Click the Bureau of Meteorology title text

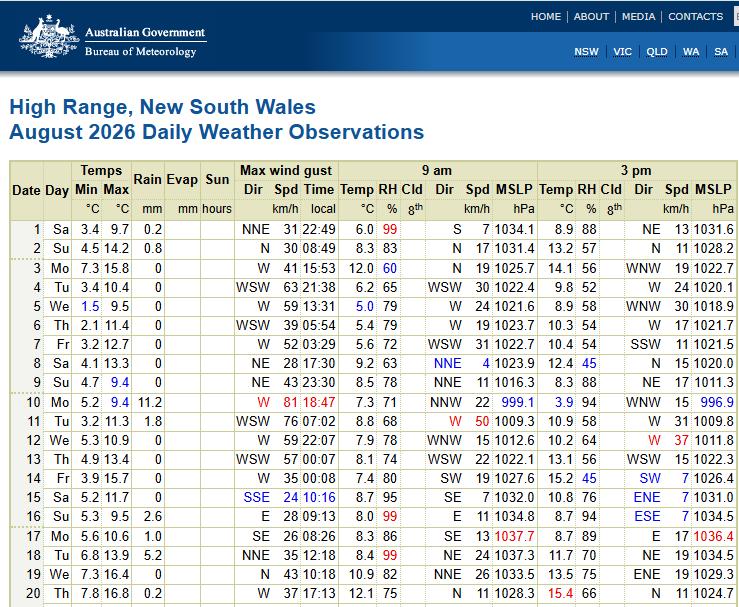(140, 51)
